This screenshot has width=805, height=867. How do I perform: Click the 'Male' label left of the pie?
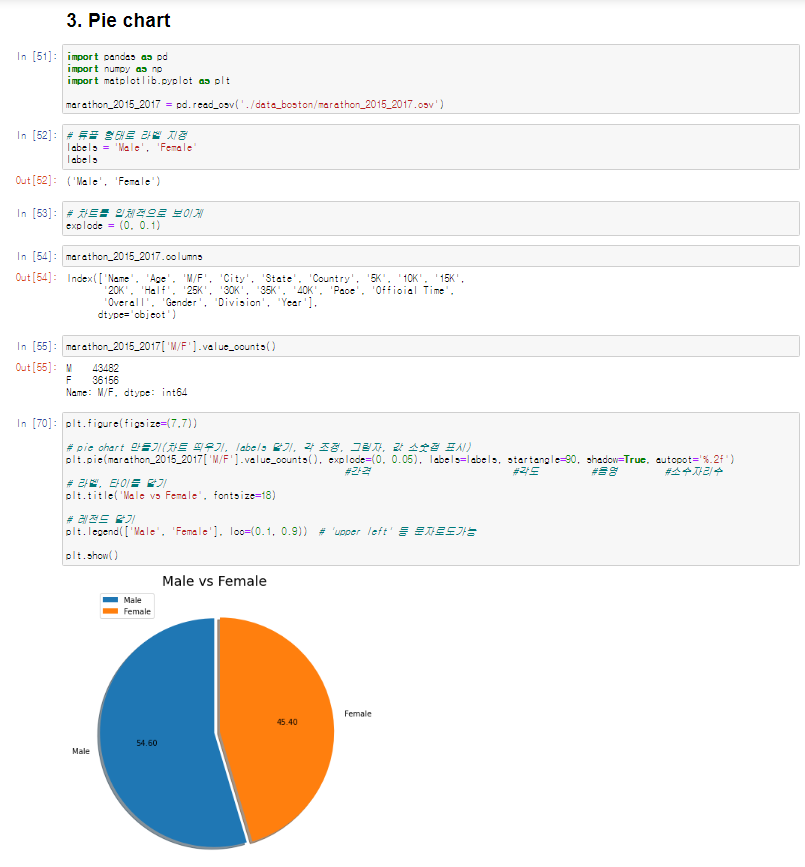(81, 751)
